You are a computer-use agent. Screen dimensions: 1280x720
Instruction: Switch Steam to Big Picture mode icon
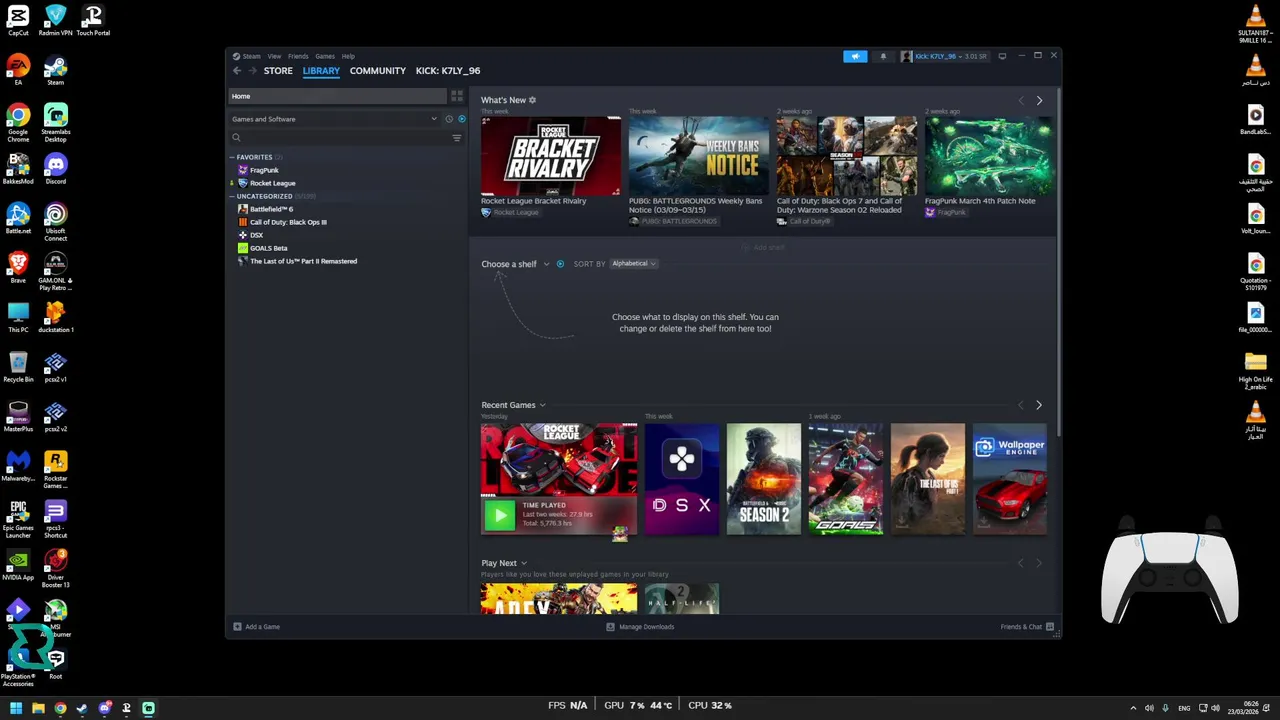pyautogui.click(x=1003, y=56)
